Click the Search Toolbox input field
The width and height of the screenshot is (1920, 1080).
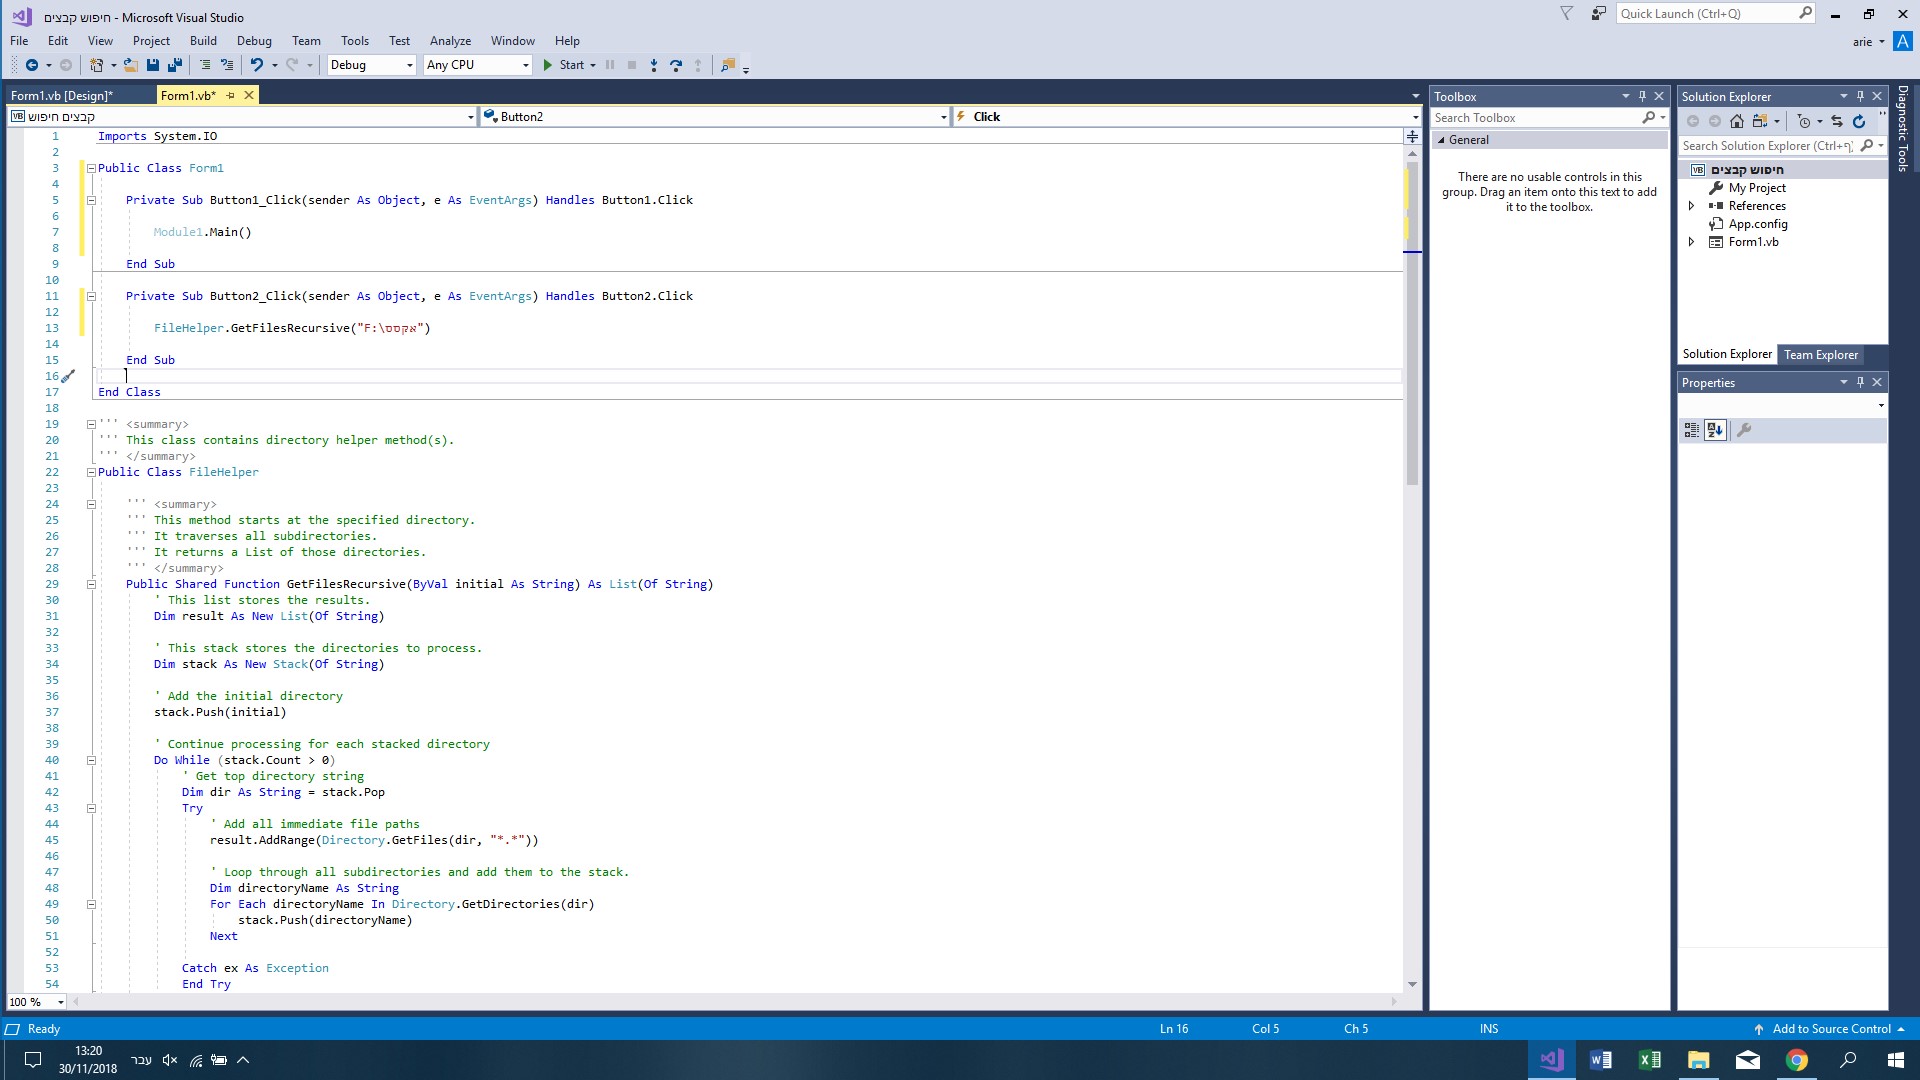coord(1536,118)
